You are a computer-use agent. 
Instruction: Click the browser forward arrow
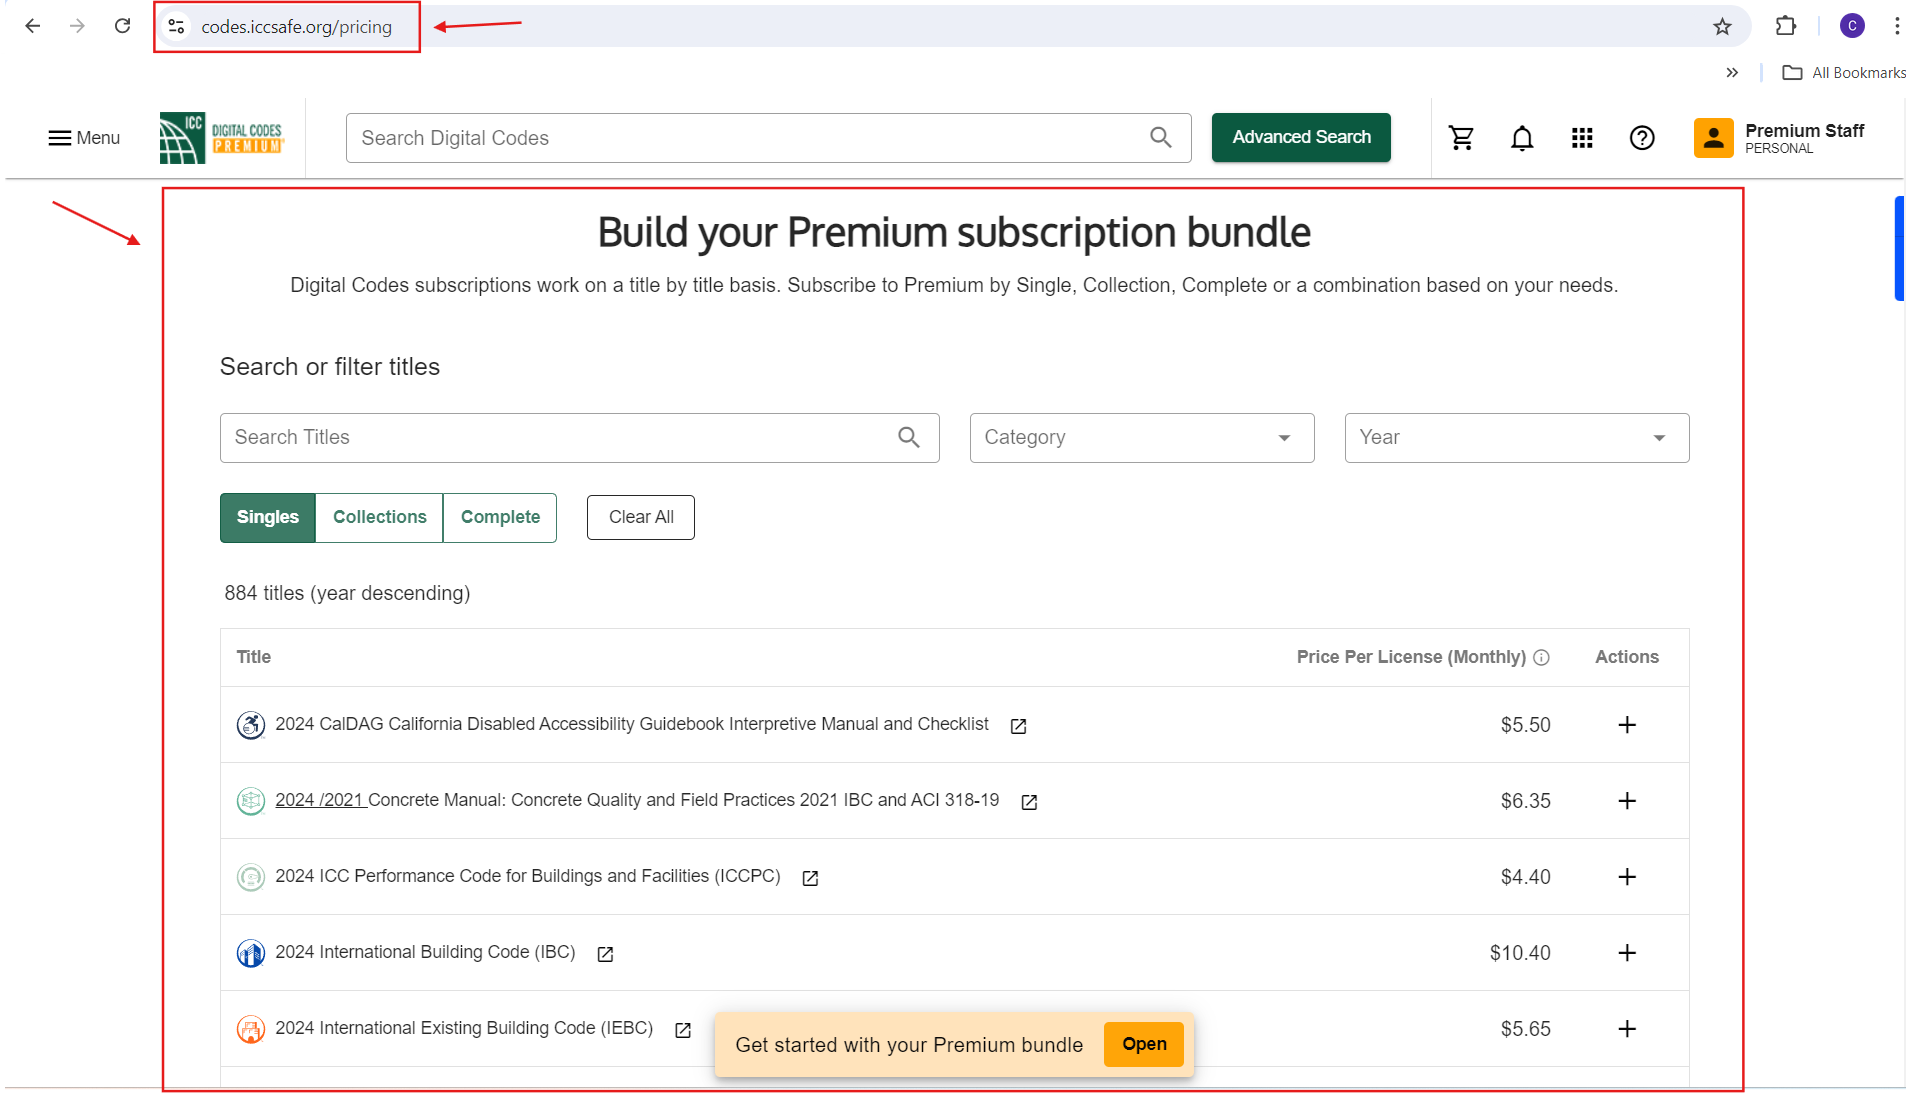tap(77, 26)
